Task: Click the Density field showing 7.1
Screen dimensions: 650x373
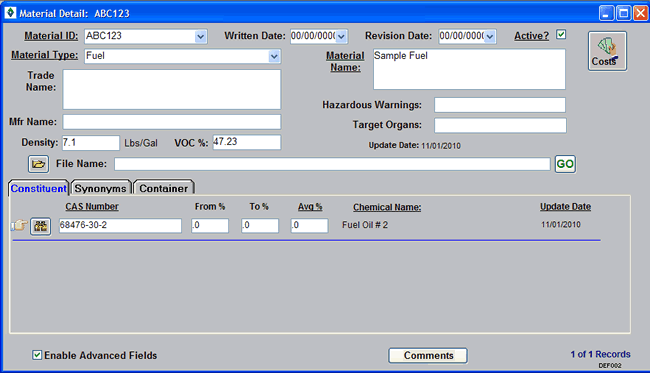Action: click(x=91, y=143)
